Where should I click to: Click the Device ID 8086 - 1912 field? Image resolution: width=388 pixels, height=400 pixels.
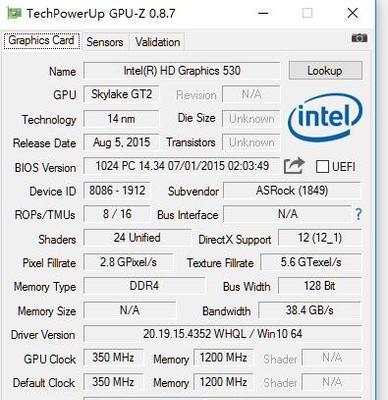tap(117, 191)
